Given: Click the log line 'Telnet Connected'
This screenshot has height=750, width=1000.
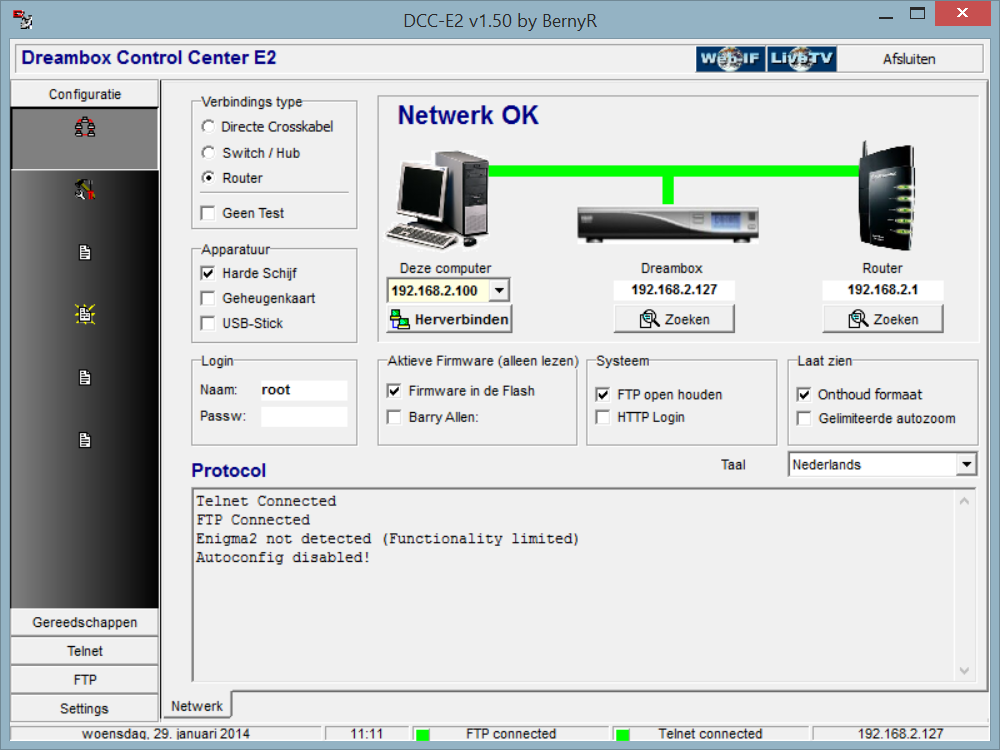Looking at the screenshot, I should (x=266, y=501).
